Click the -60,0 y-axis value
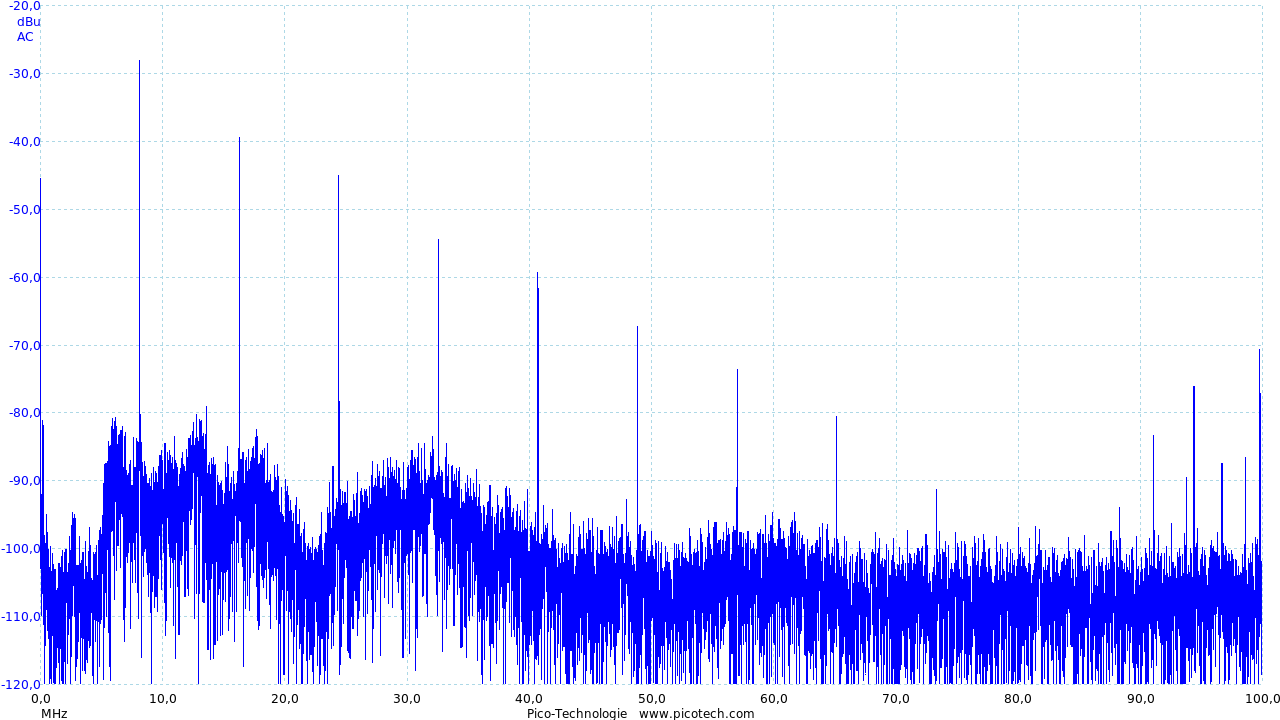Screen dimensions: 1280x720 pos(24,277)
